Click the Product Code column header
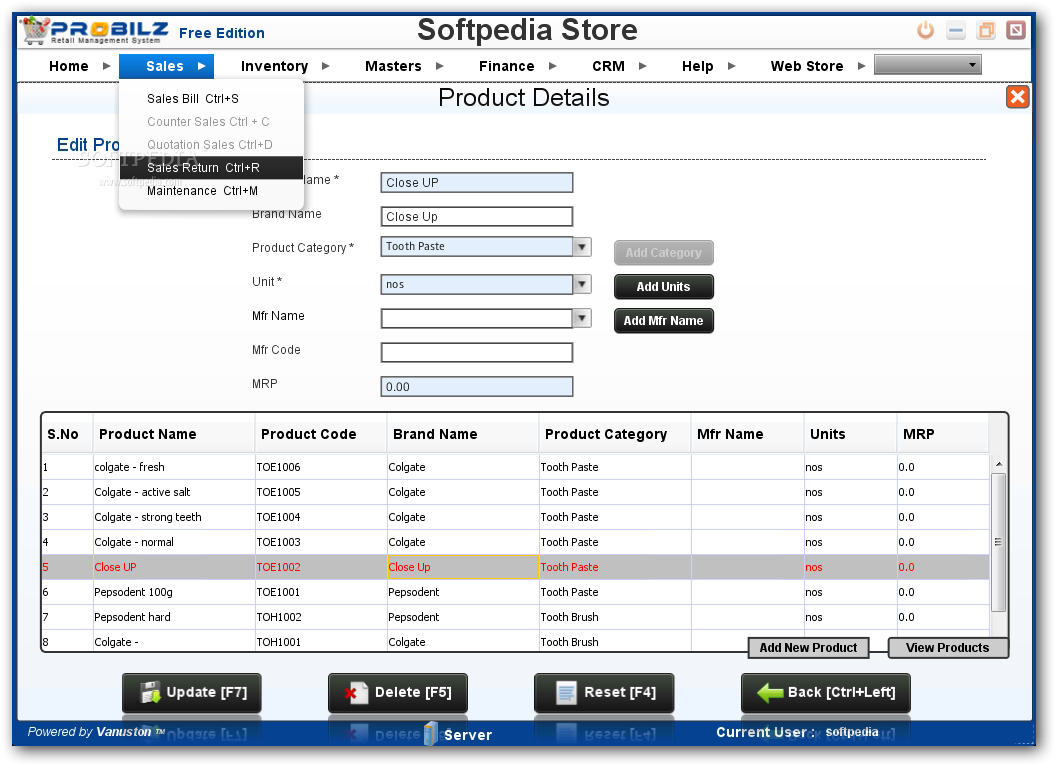This screenshot has height=766, width=1056. click(321, 434)
